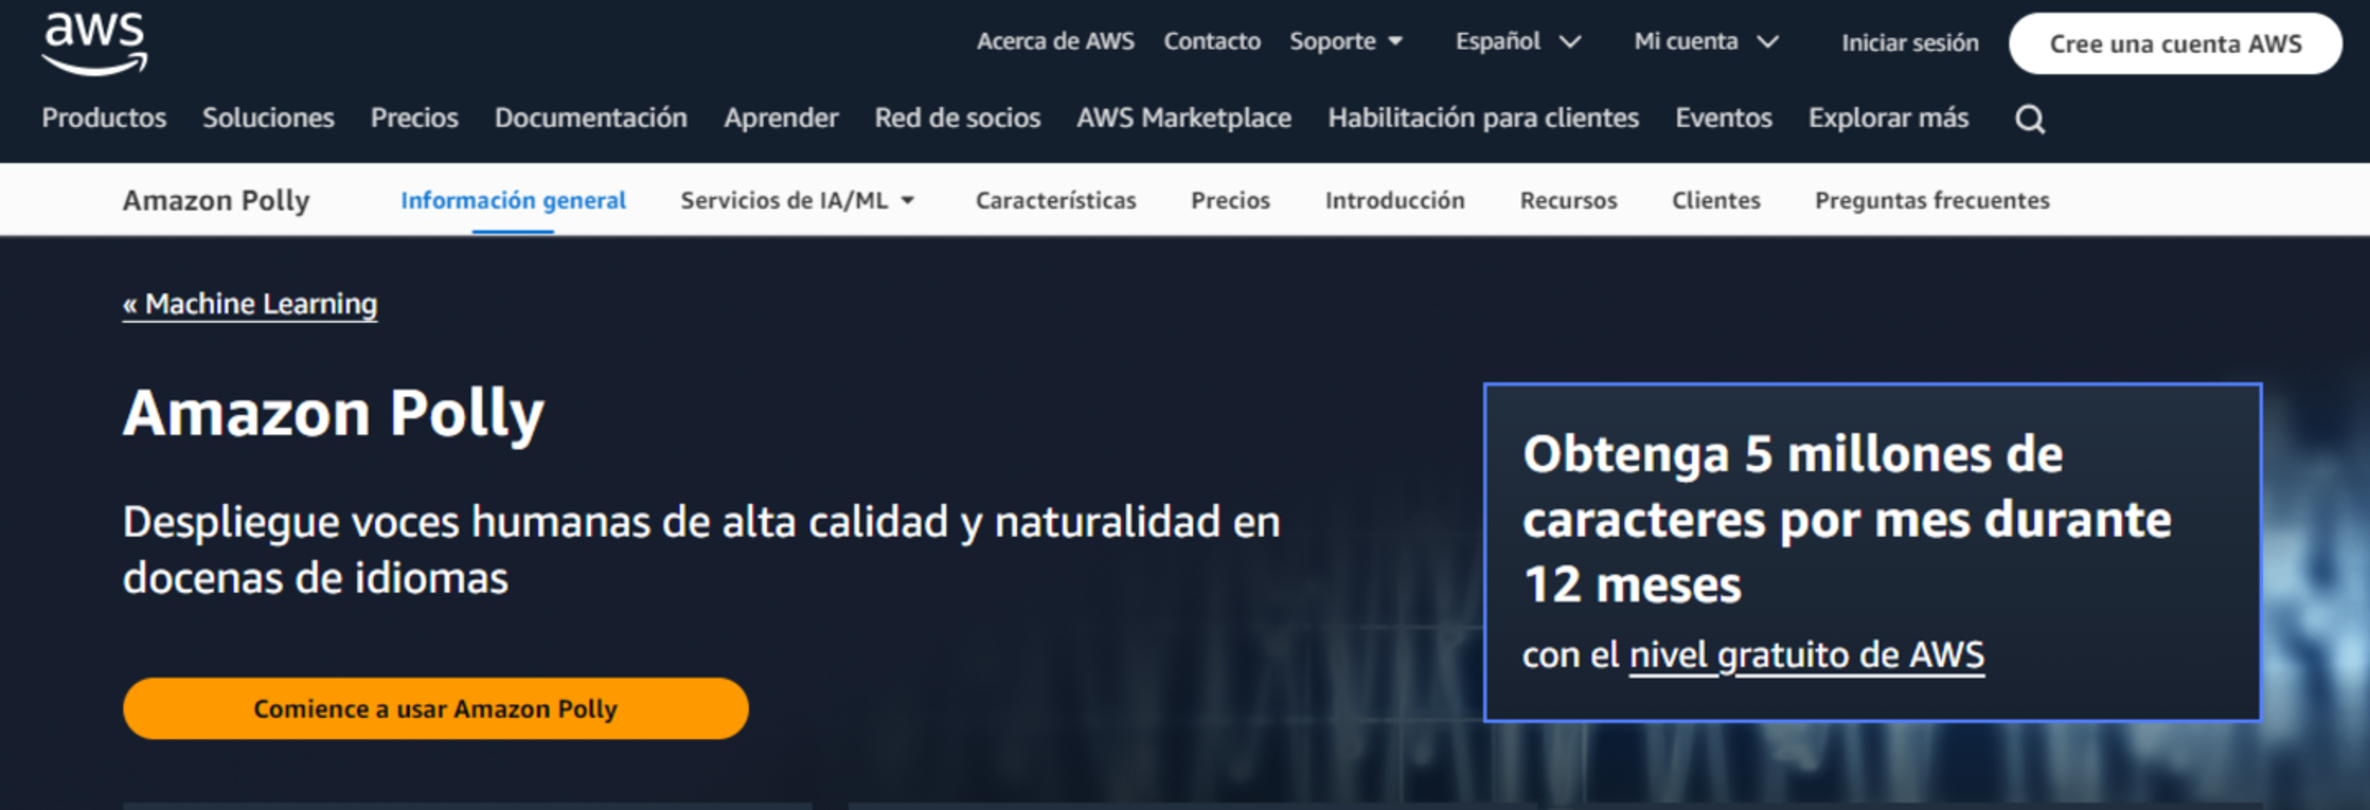Open the Documentación menu
This screenshot has width=2370, height=810.
(591, 118)
